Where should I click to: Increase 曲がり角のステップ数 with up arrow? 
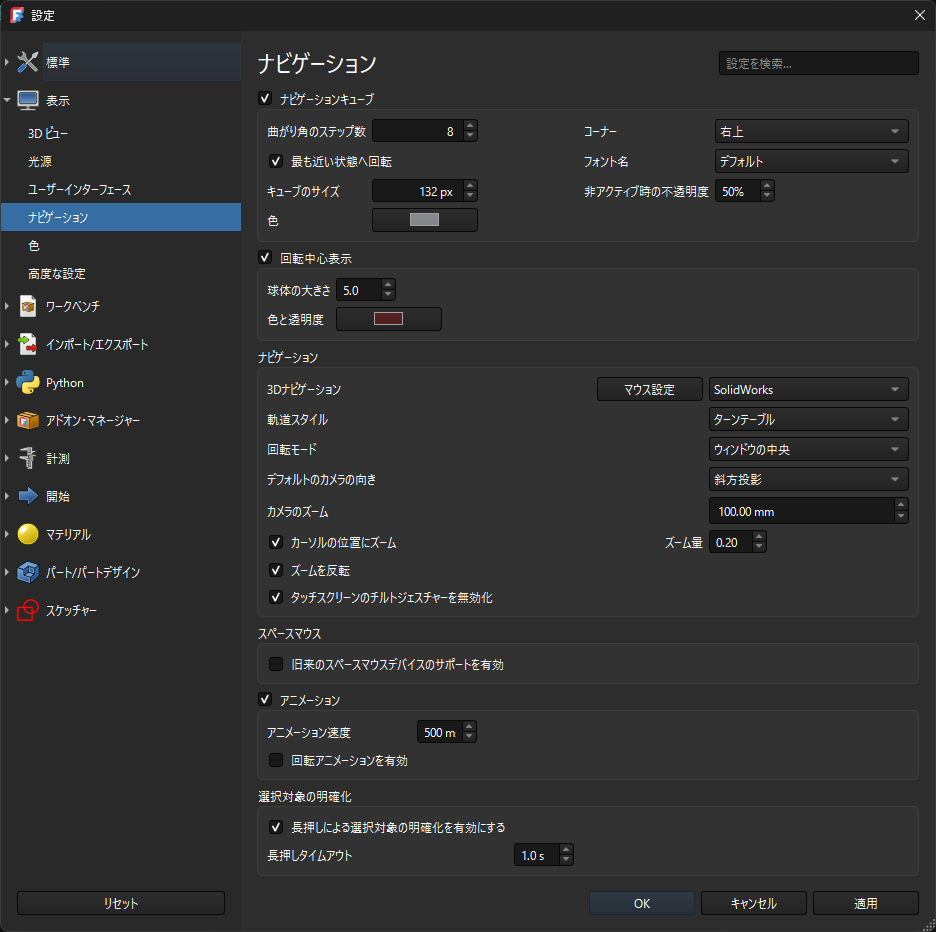point(470,126)
